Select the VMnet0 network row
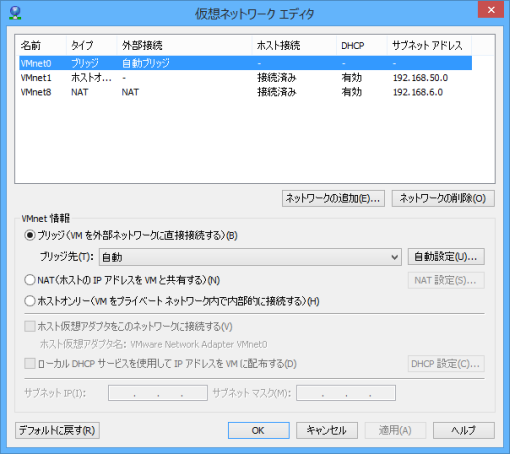Screen dimensions: 510x454 coord(245,63)
